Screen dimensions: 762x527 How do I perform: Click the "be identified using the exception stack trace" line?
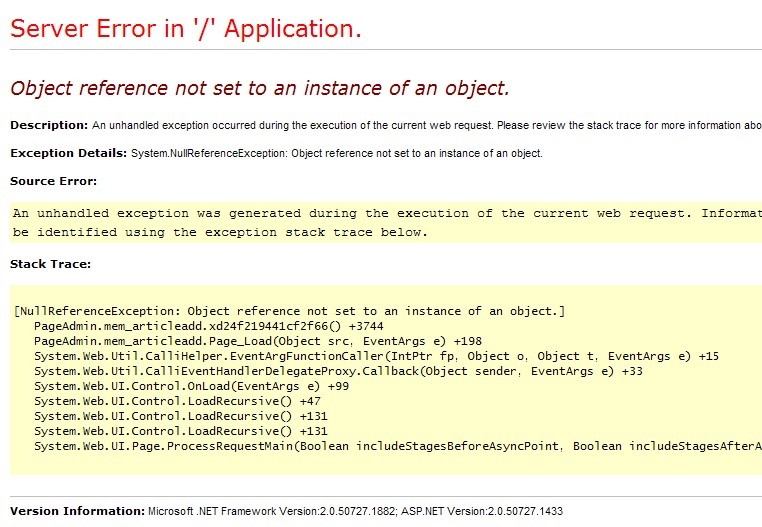[220, 232]
